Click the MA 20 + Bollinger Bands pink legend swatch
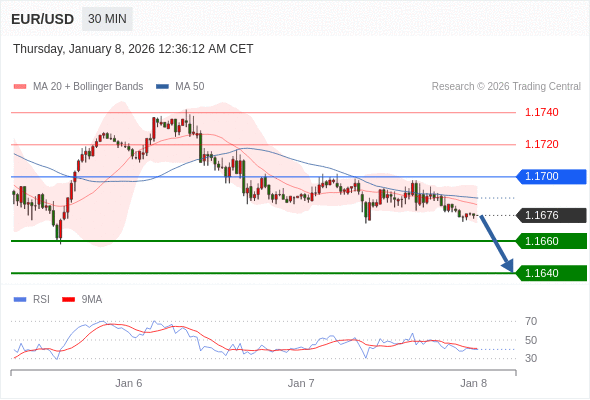Image resolution: width=590 pixels, height=400 pixels. pyautogui.click(x=20, y=87)
